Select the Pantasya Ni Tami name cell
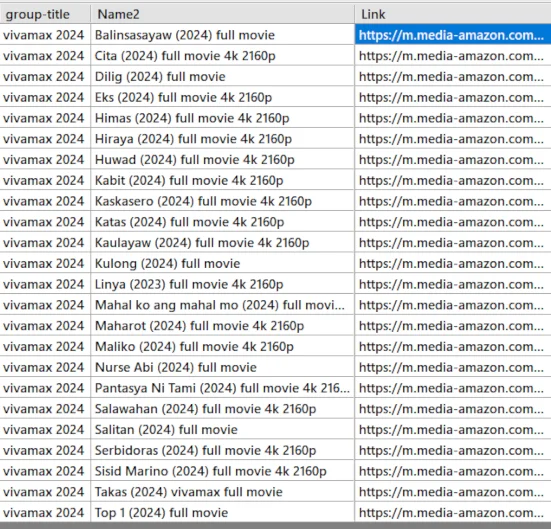 point(222,387)
